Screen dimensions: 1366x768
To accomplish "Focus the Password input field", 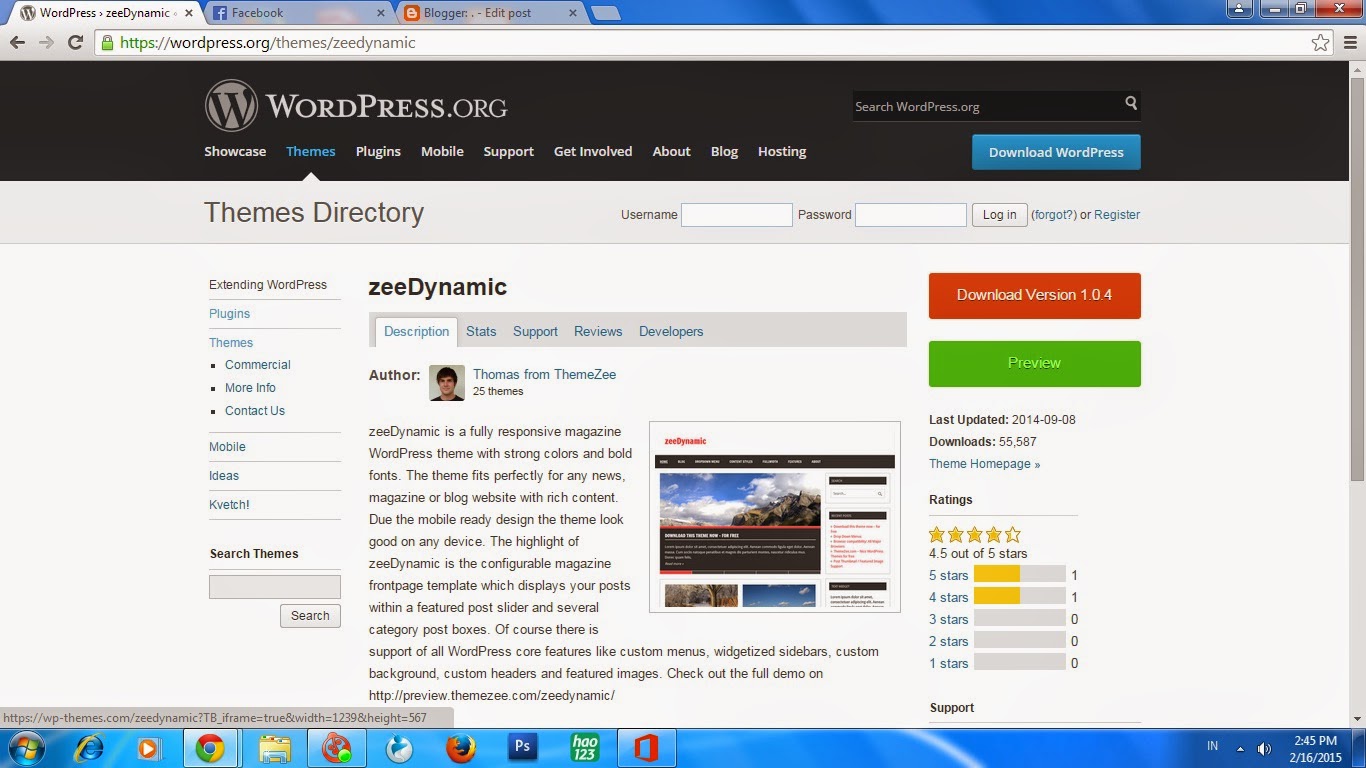I will pyautogui.click(x=911, y=215).
